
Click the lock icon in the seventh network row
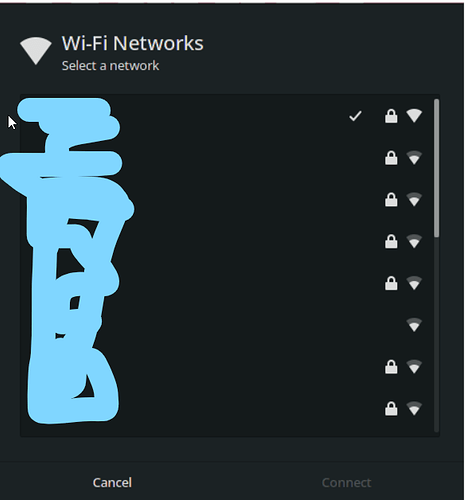pos(391,367)
